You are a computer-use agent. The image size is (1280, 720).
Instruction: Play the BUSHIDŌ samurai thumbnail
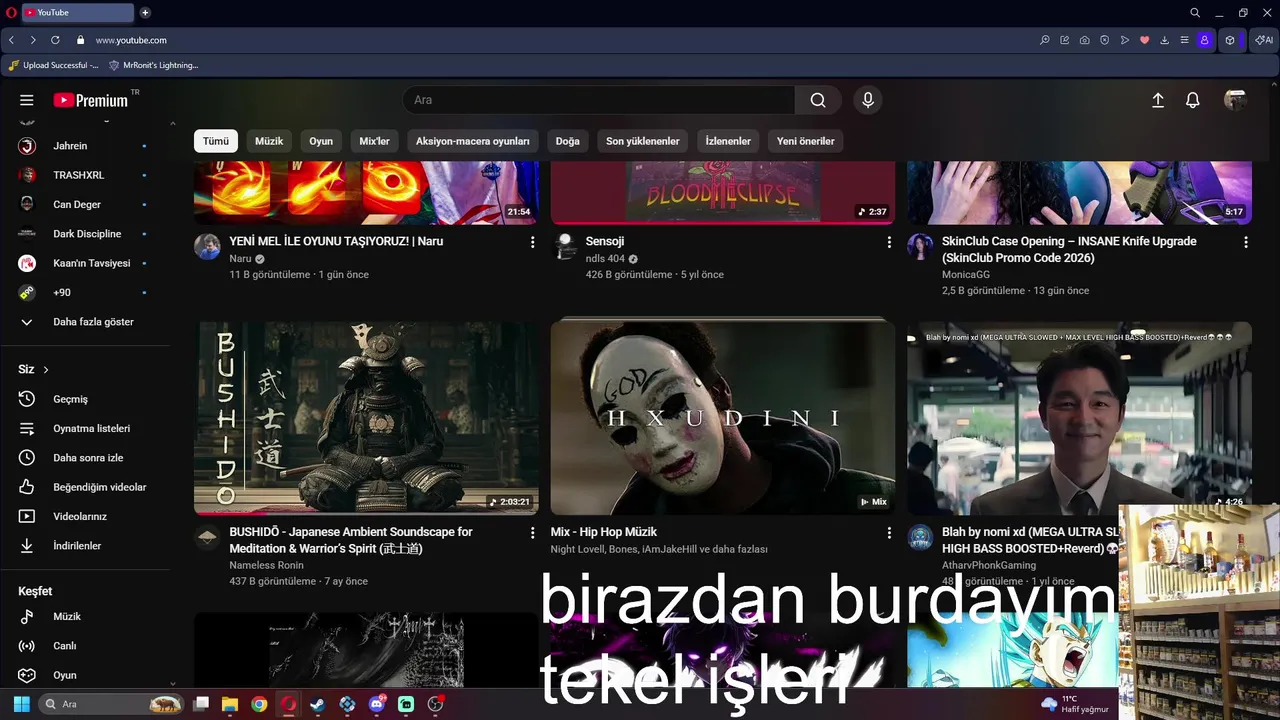click(366, 418)
